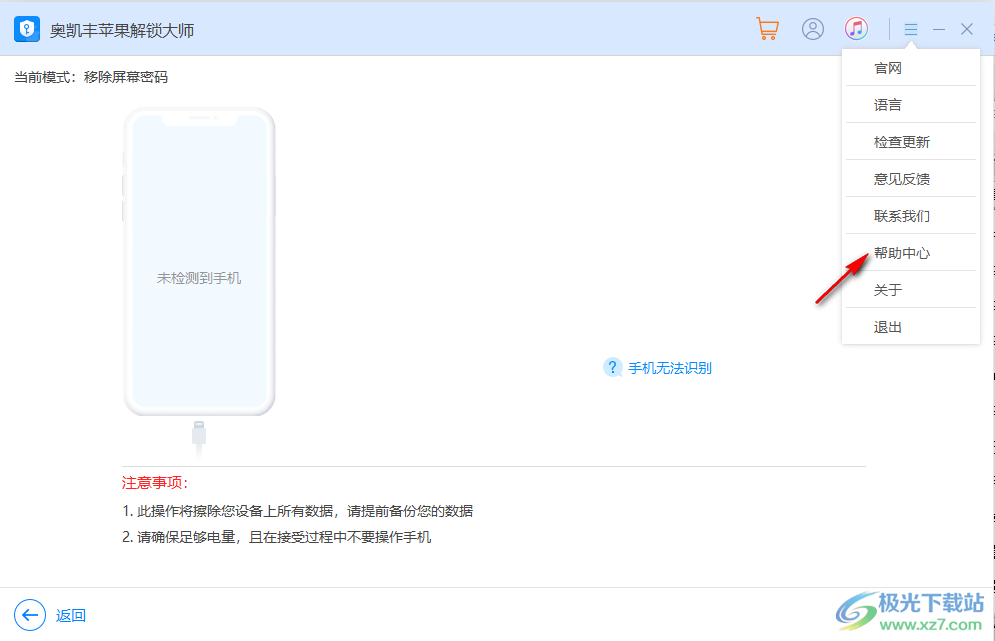Select 关于 menu entry
995x641 pixels.
911,290
